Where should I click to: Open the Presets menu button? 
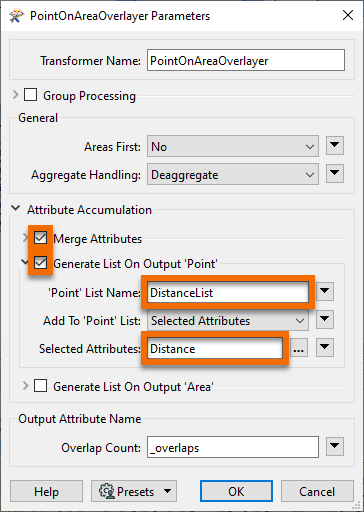tap(134, 491)
